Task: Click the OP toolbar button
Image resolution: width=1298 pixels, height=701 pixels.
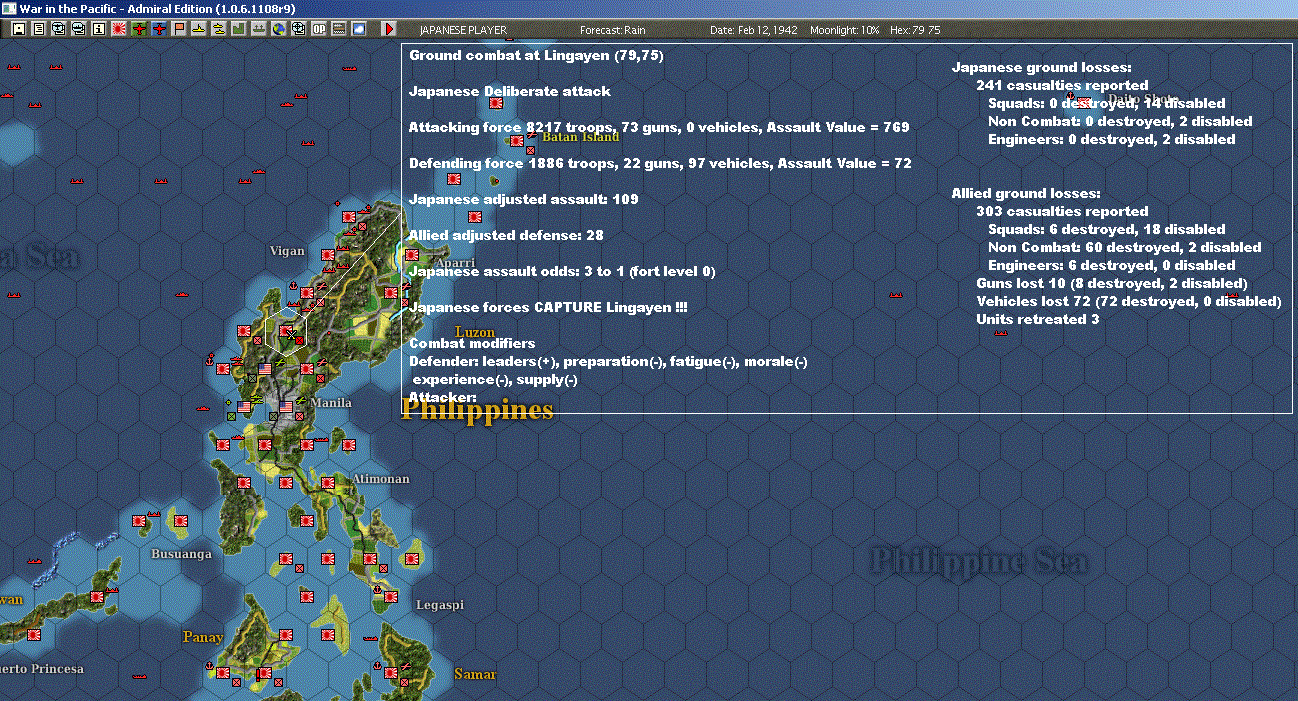Action: click(x=318, y=29)
